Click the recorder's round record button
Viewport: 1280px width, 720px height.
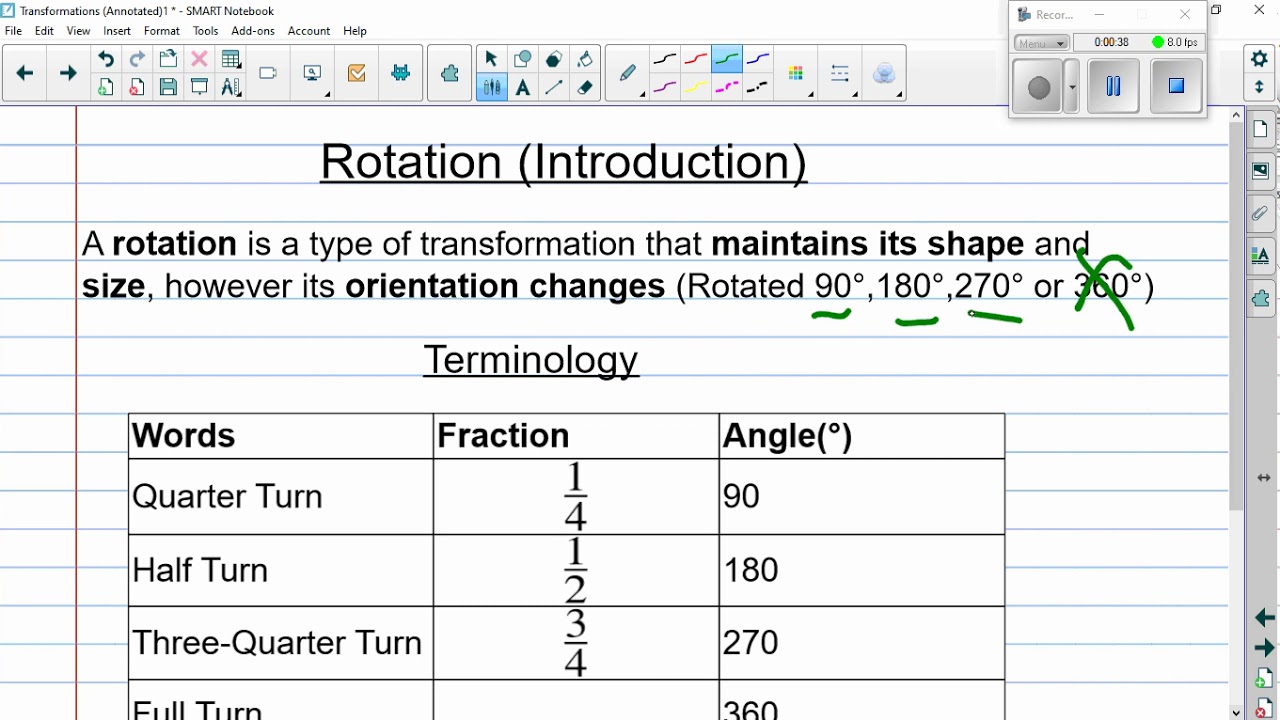click(1039, 87)
